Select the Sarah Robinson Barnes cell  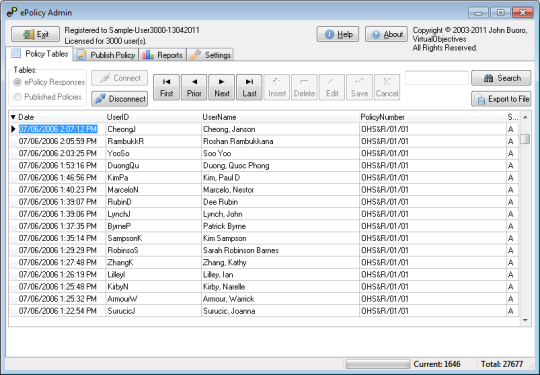[x=280, y=250]
